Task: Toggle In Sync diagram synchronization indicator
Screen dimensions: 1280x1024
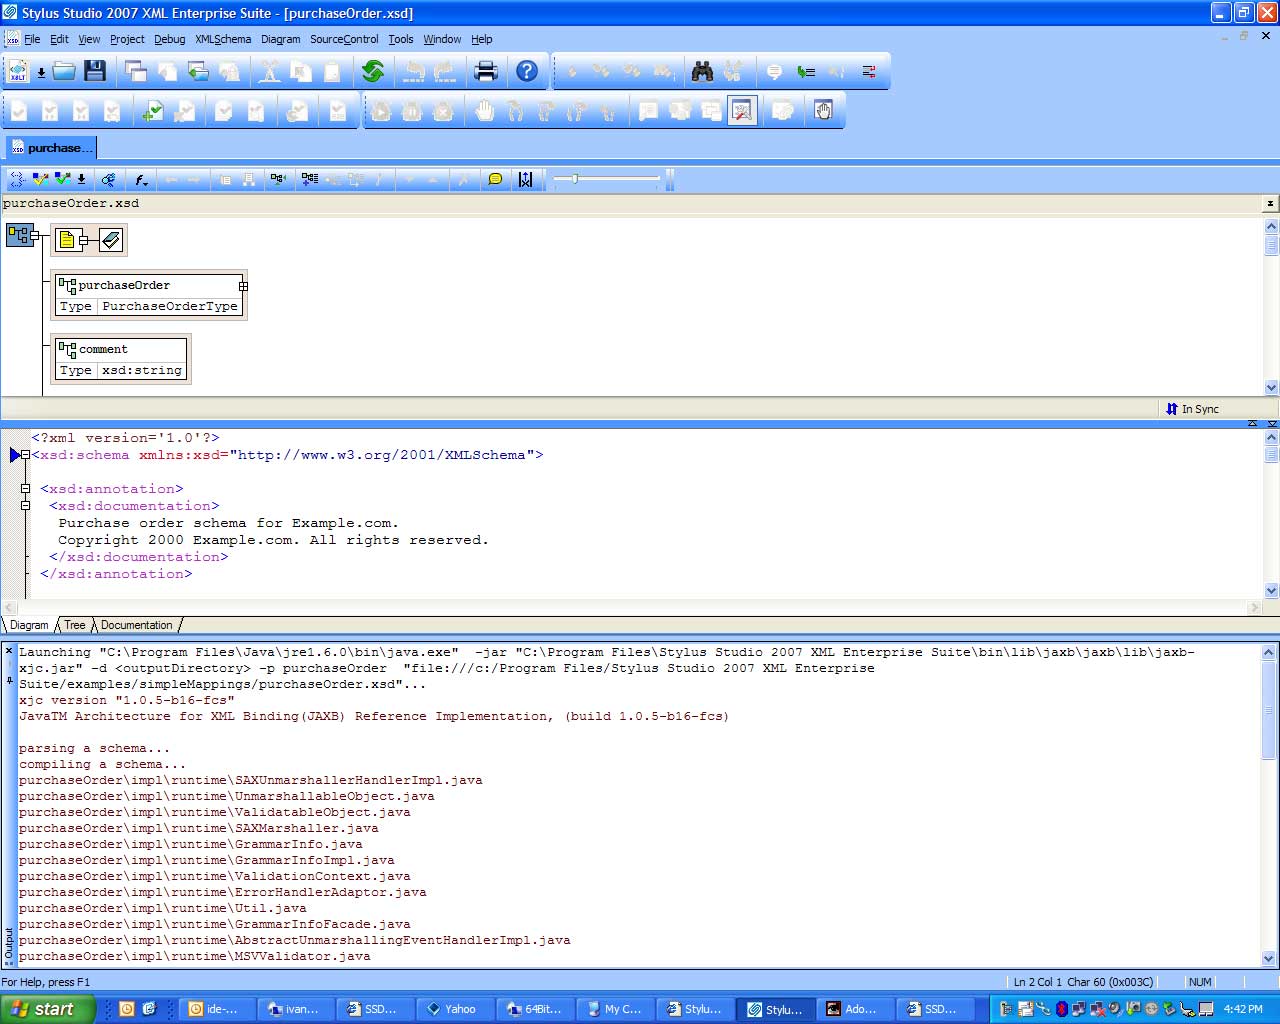Action: (1192, 409)
